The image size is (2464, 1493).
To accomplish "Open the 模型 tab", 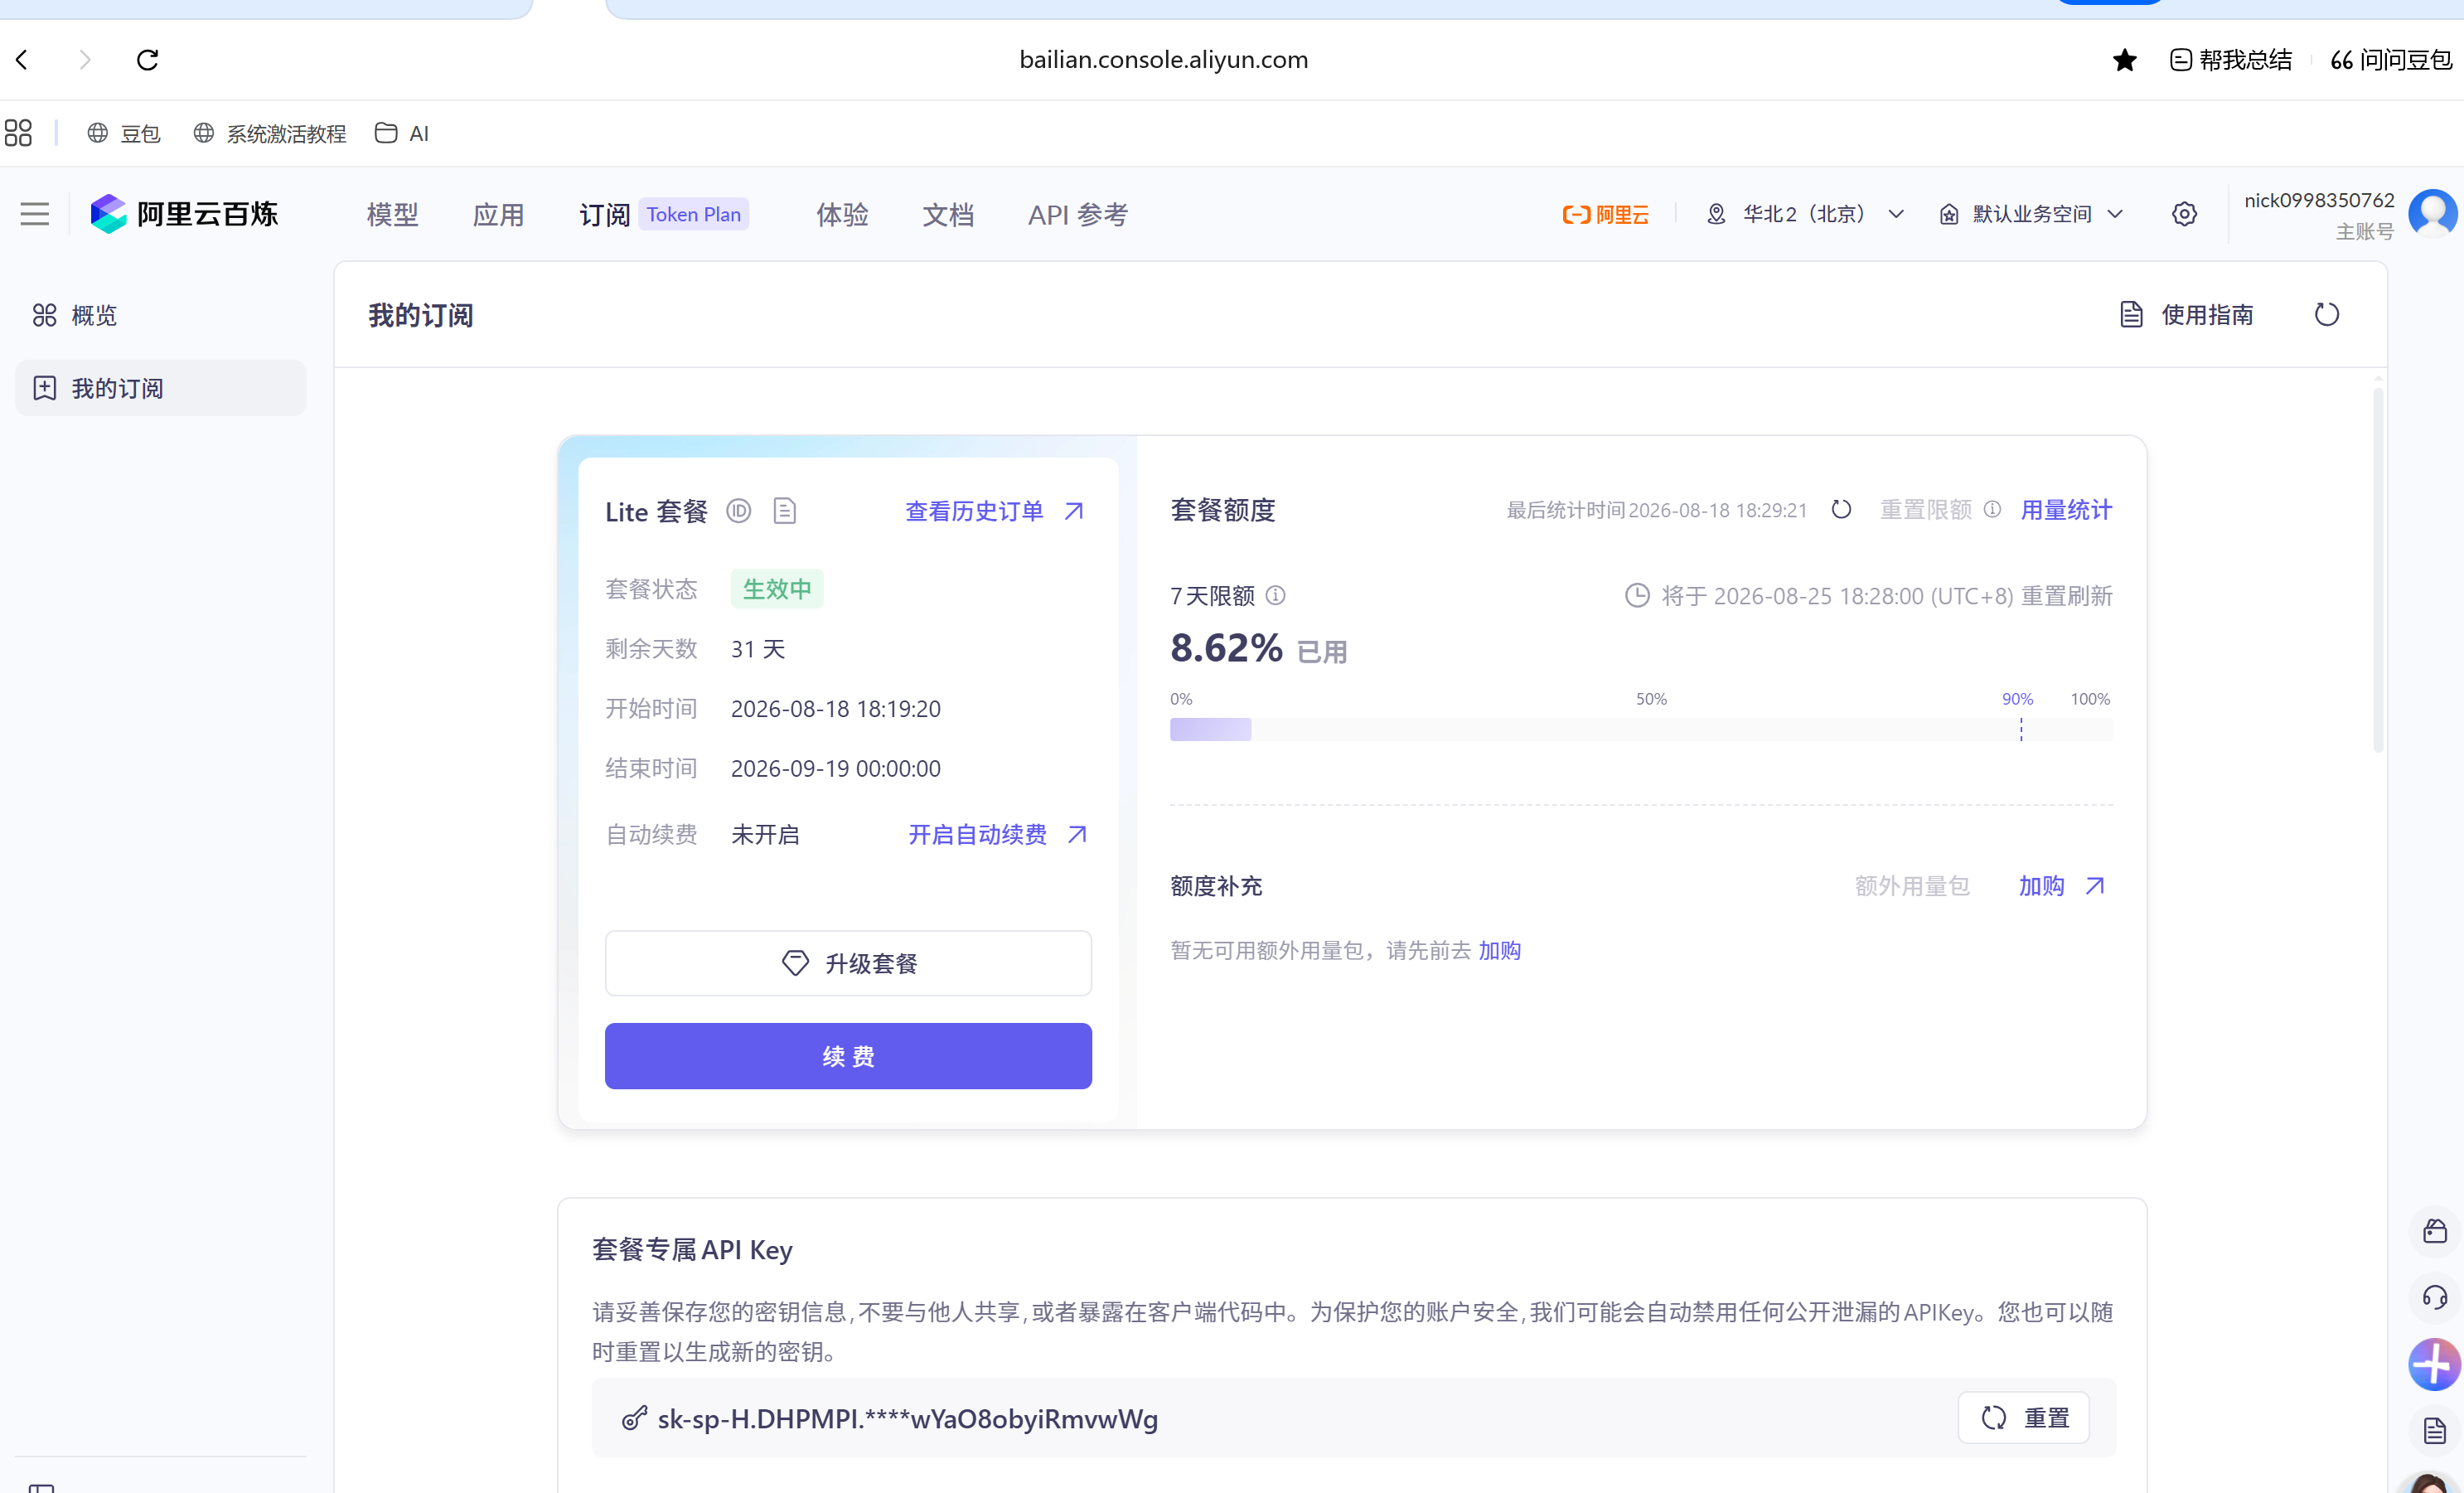I will click(392, 214).
